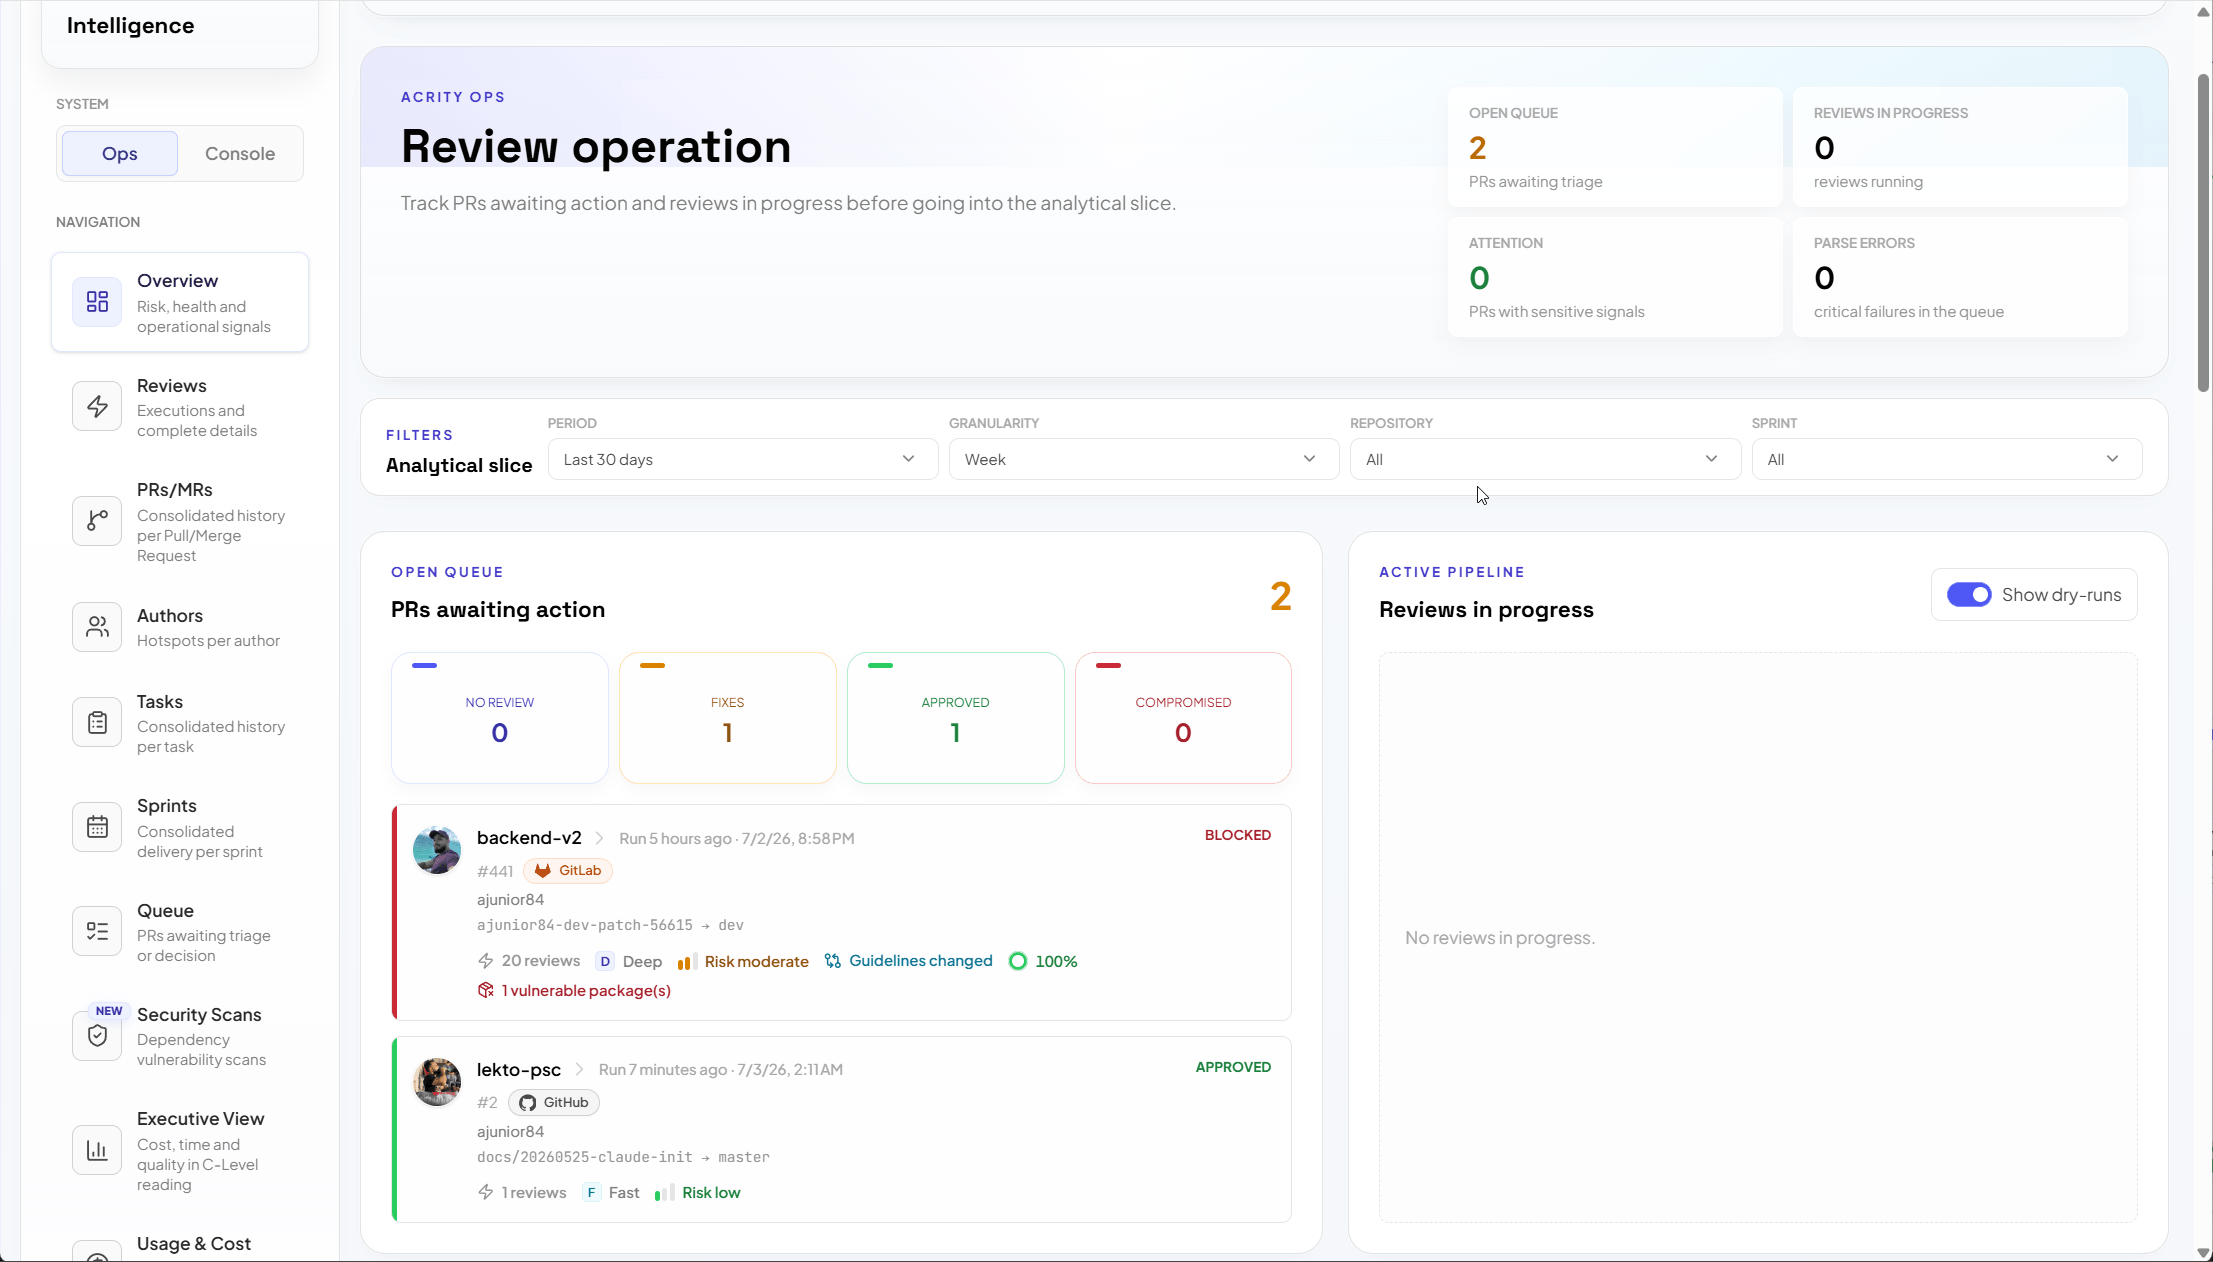Click the Risk low bars icon
Image resolution: width=2213 pixels, height=1262 pixels.
click(664, 1193)
